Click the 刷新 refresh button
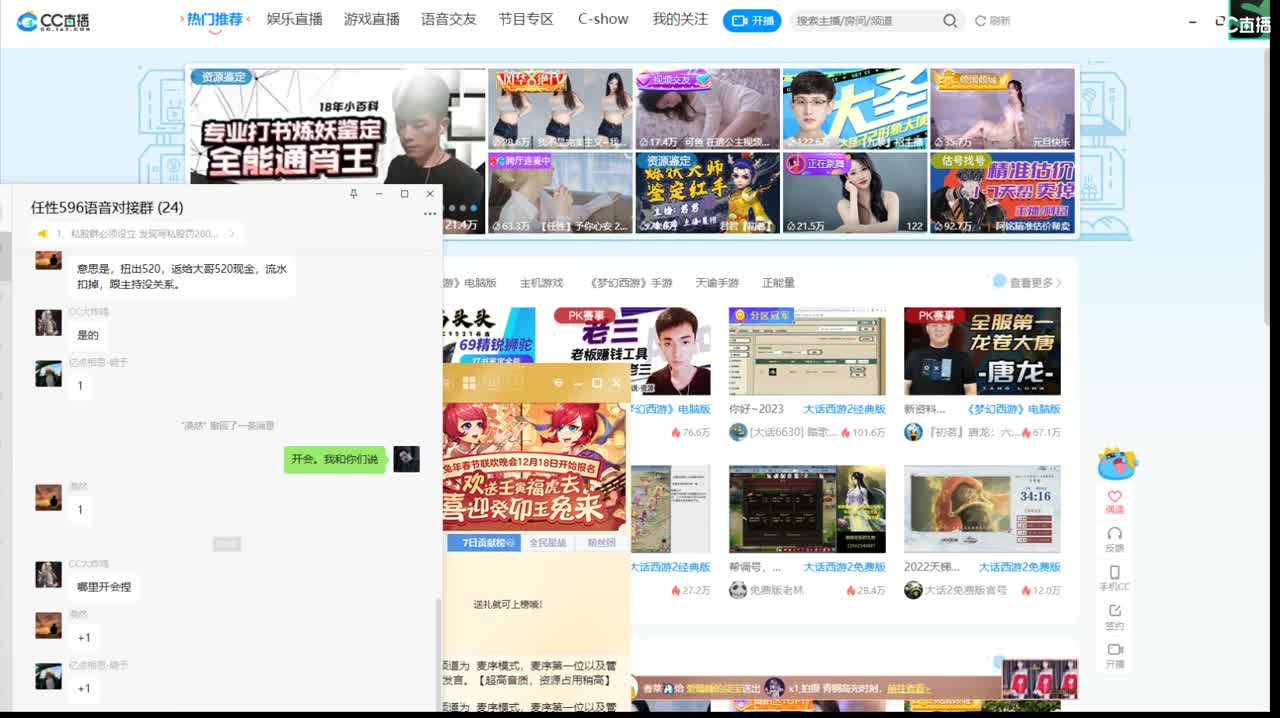Image resolution: width=1280 pixels, height=718 pixels. click(x=993, y=20)
